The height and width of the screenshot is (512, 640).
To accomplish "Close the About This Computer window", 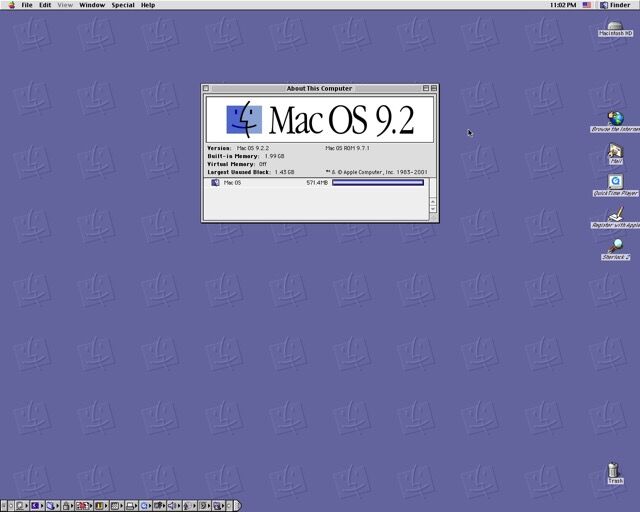I will [206, 88].
